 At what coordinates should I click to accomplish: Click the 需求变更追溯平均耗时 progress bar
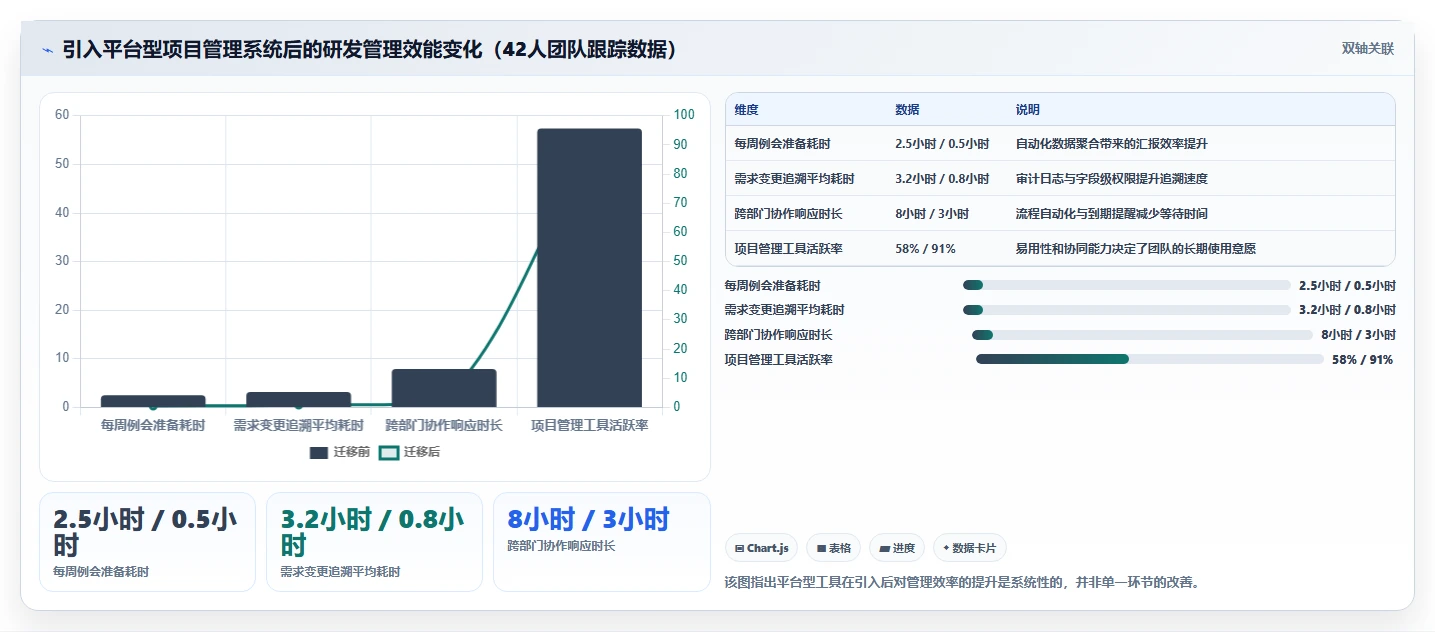pos(1127,310)
